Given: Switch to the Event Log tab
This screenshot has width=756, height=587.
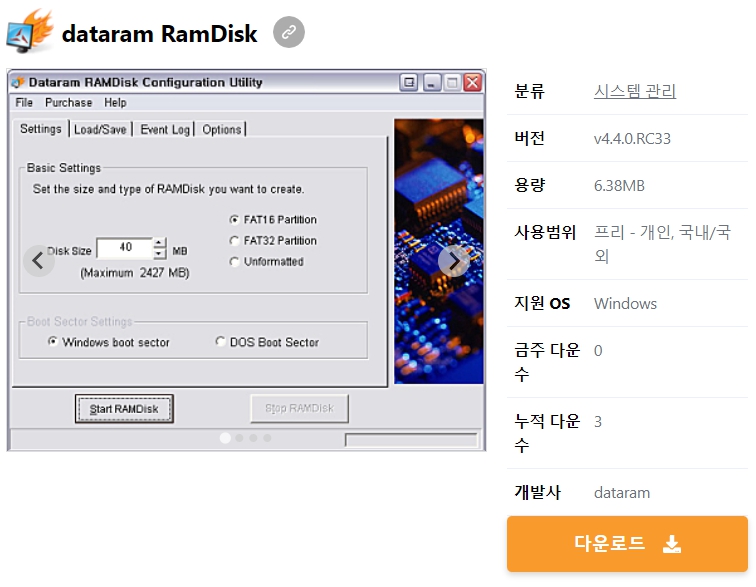Looking at the screenshot, I should tap(165, 129).
